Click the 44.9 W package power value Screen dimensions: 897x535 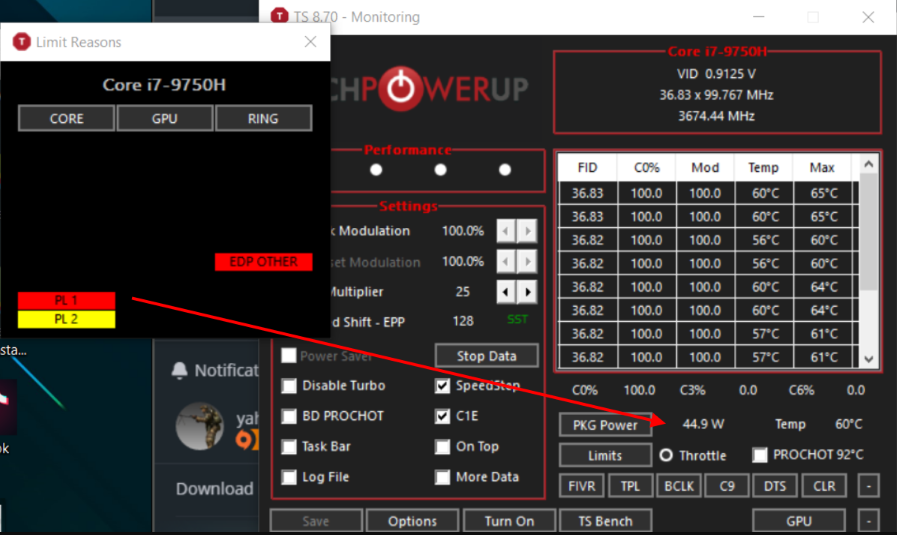[703, 424]
